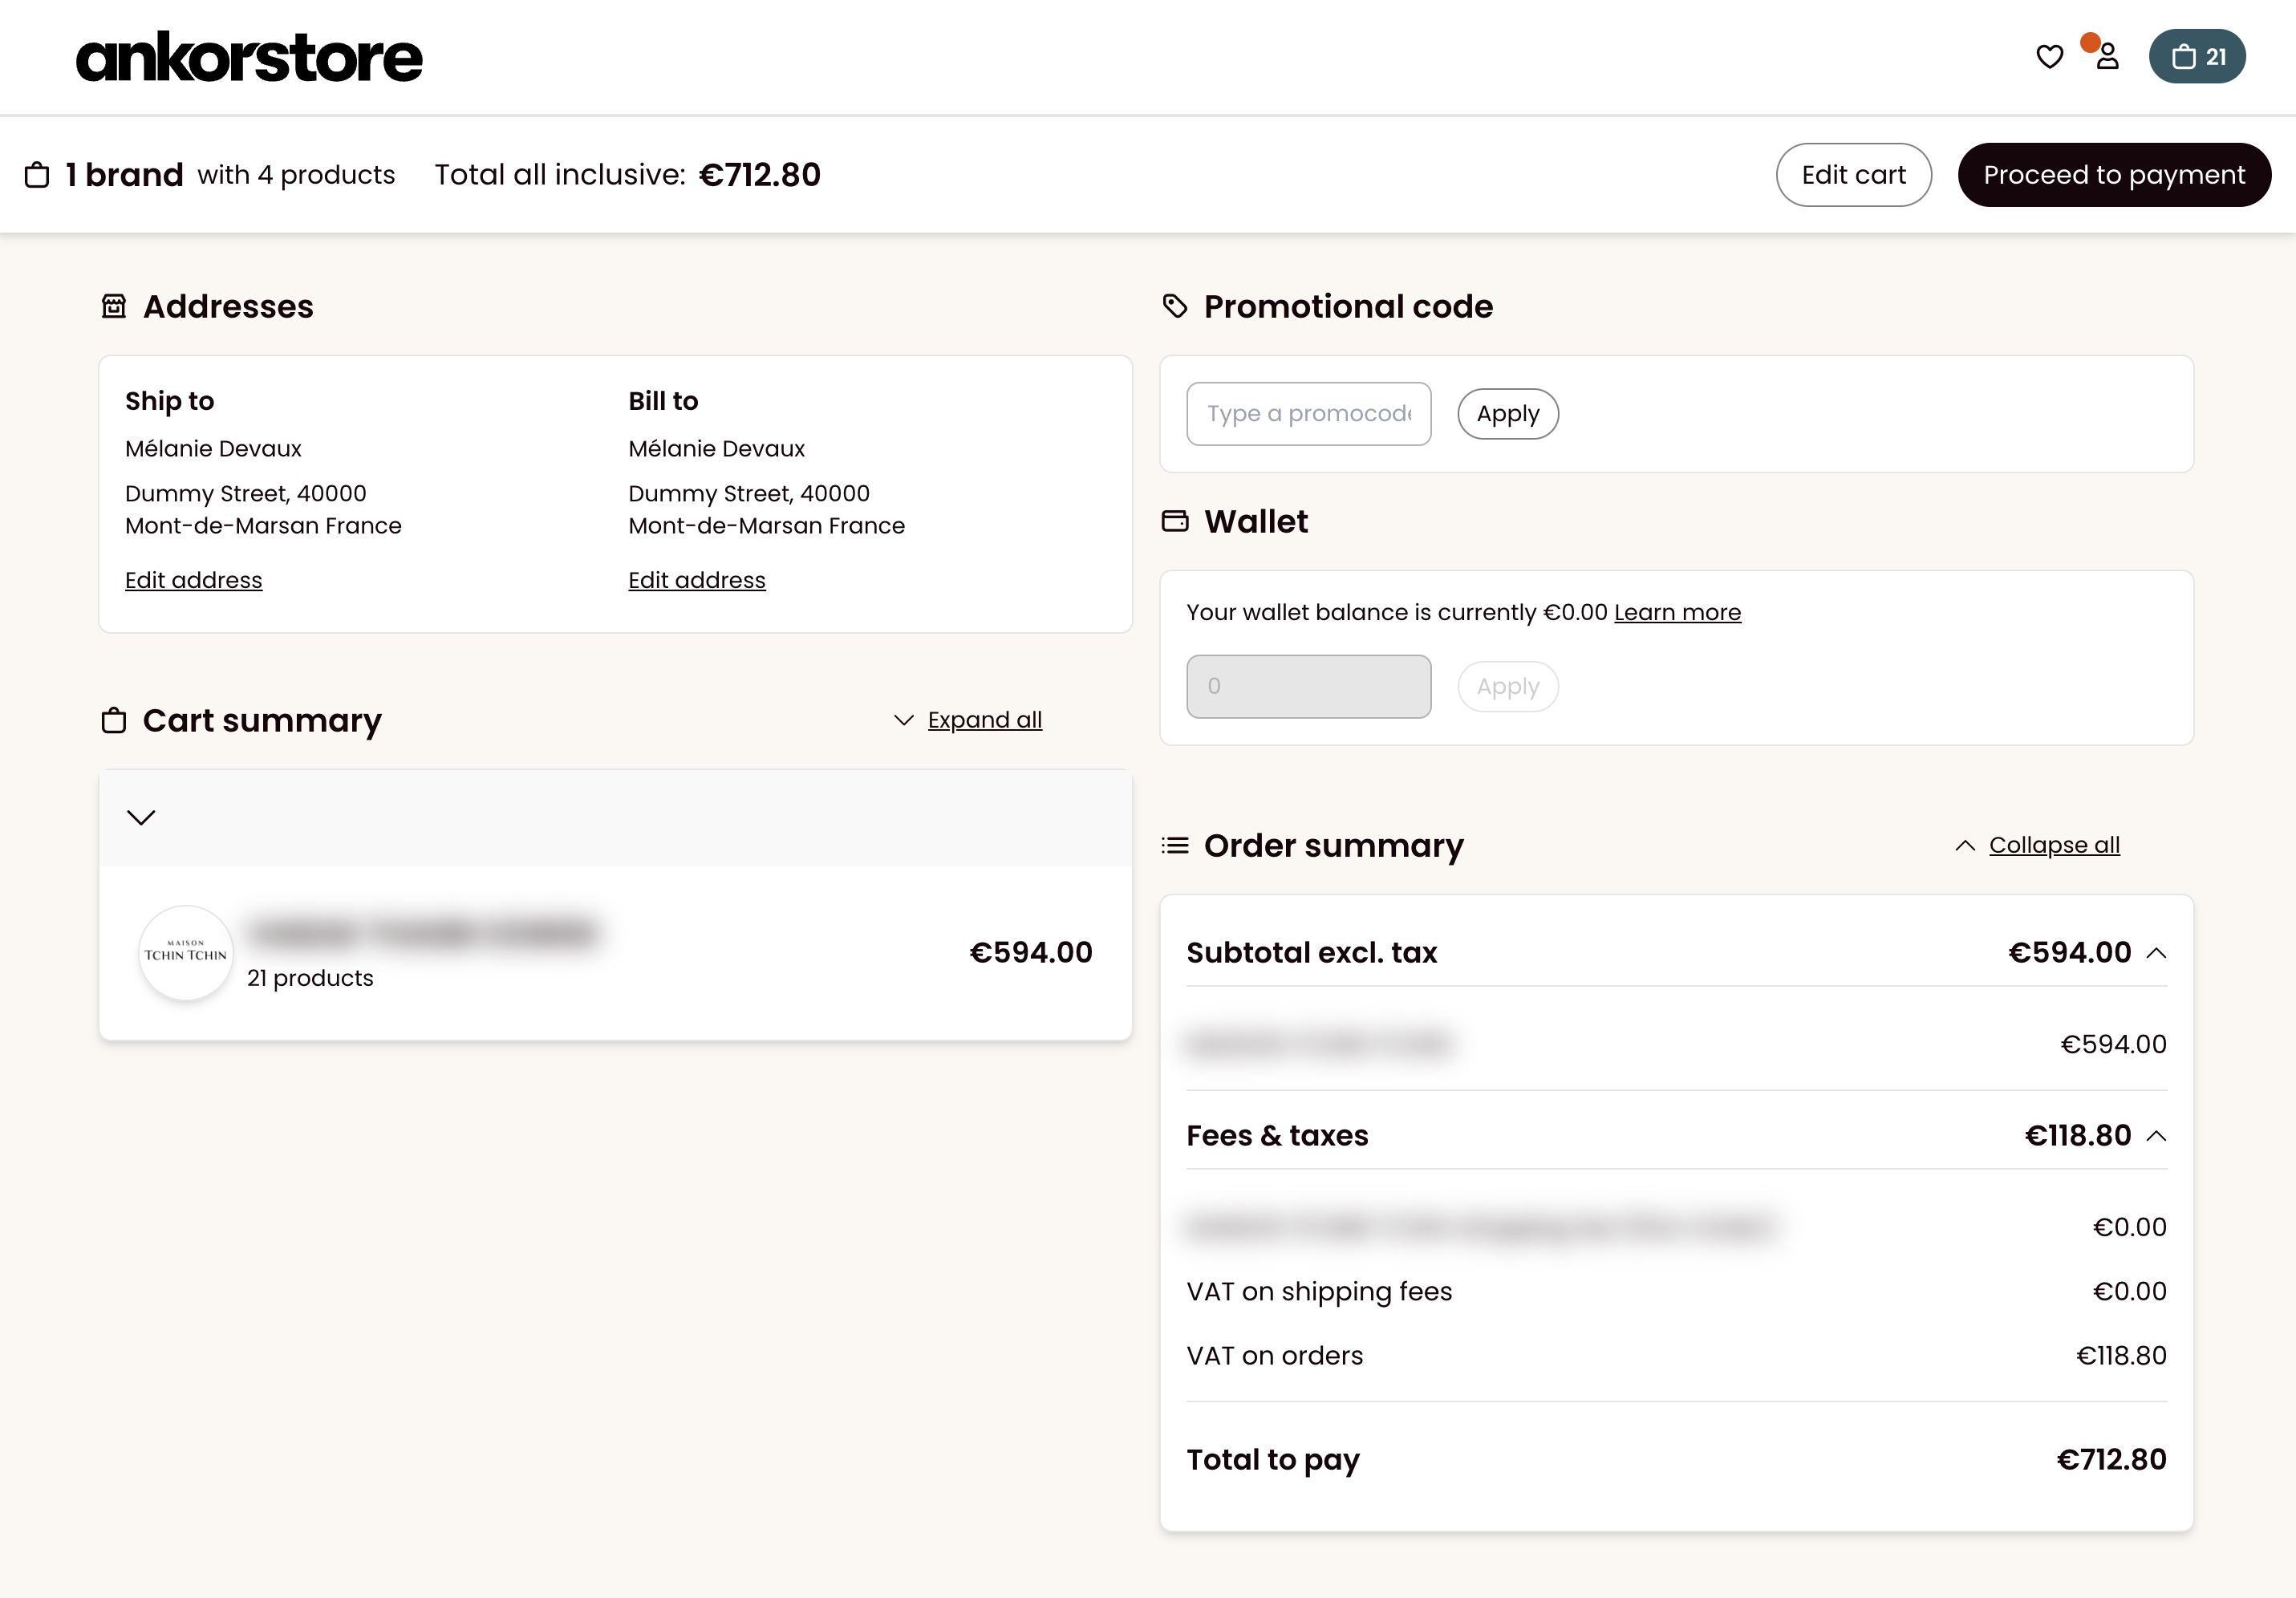
Task: Collapse the Subtotal excl. tax section
Action: click(x=2157, y=953)
